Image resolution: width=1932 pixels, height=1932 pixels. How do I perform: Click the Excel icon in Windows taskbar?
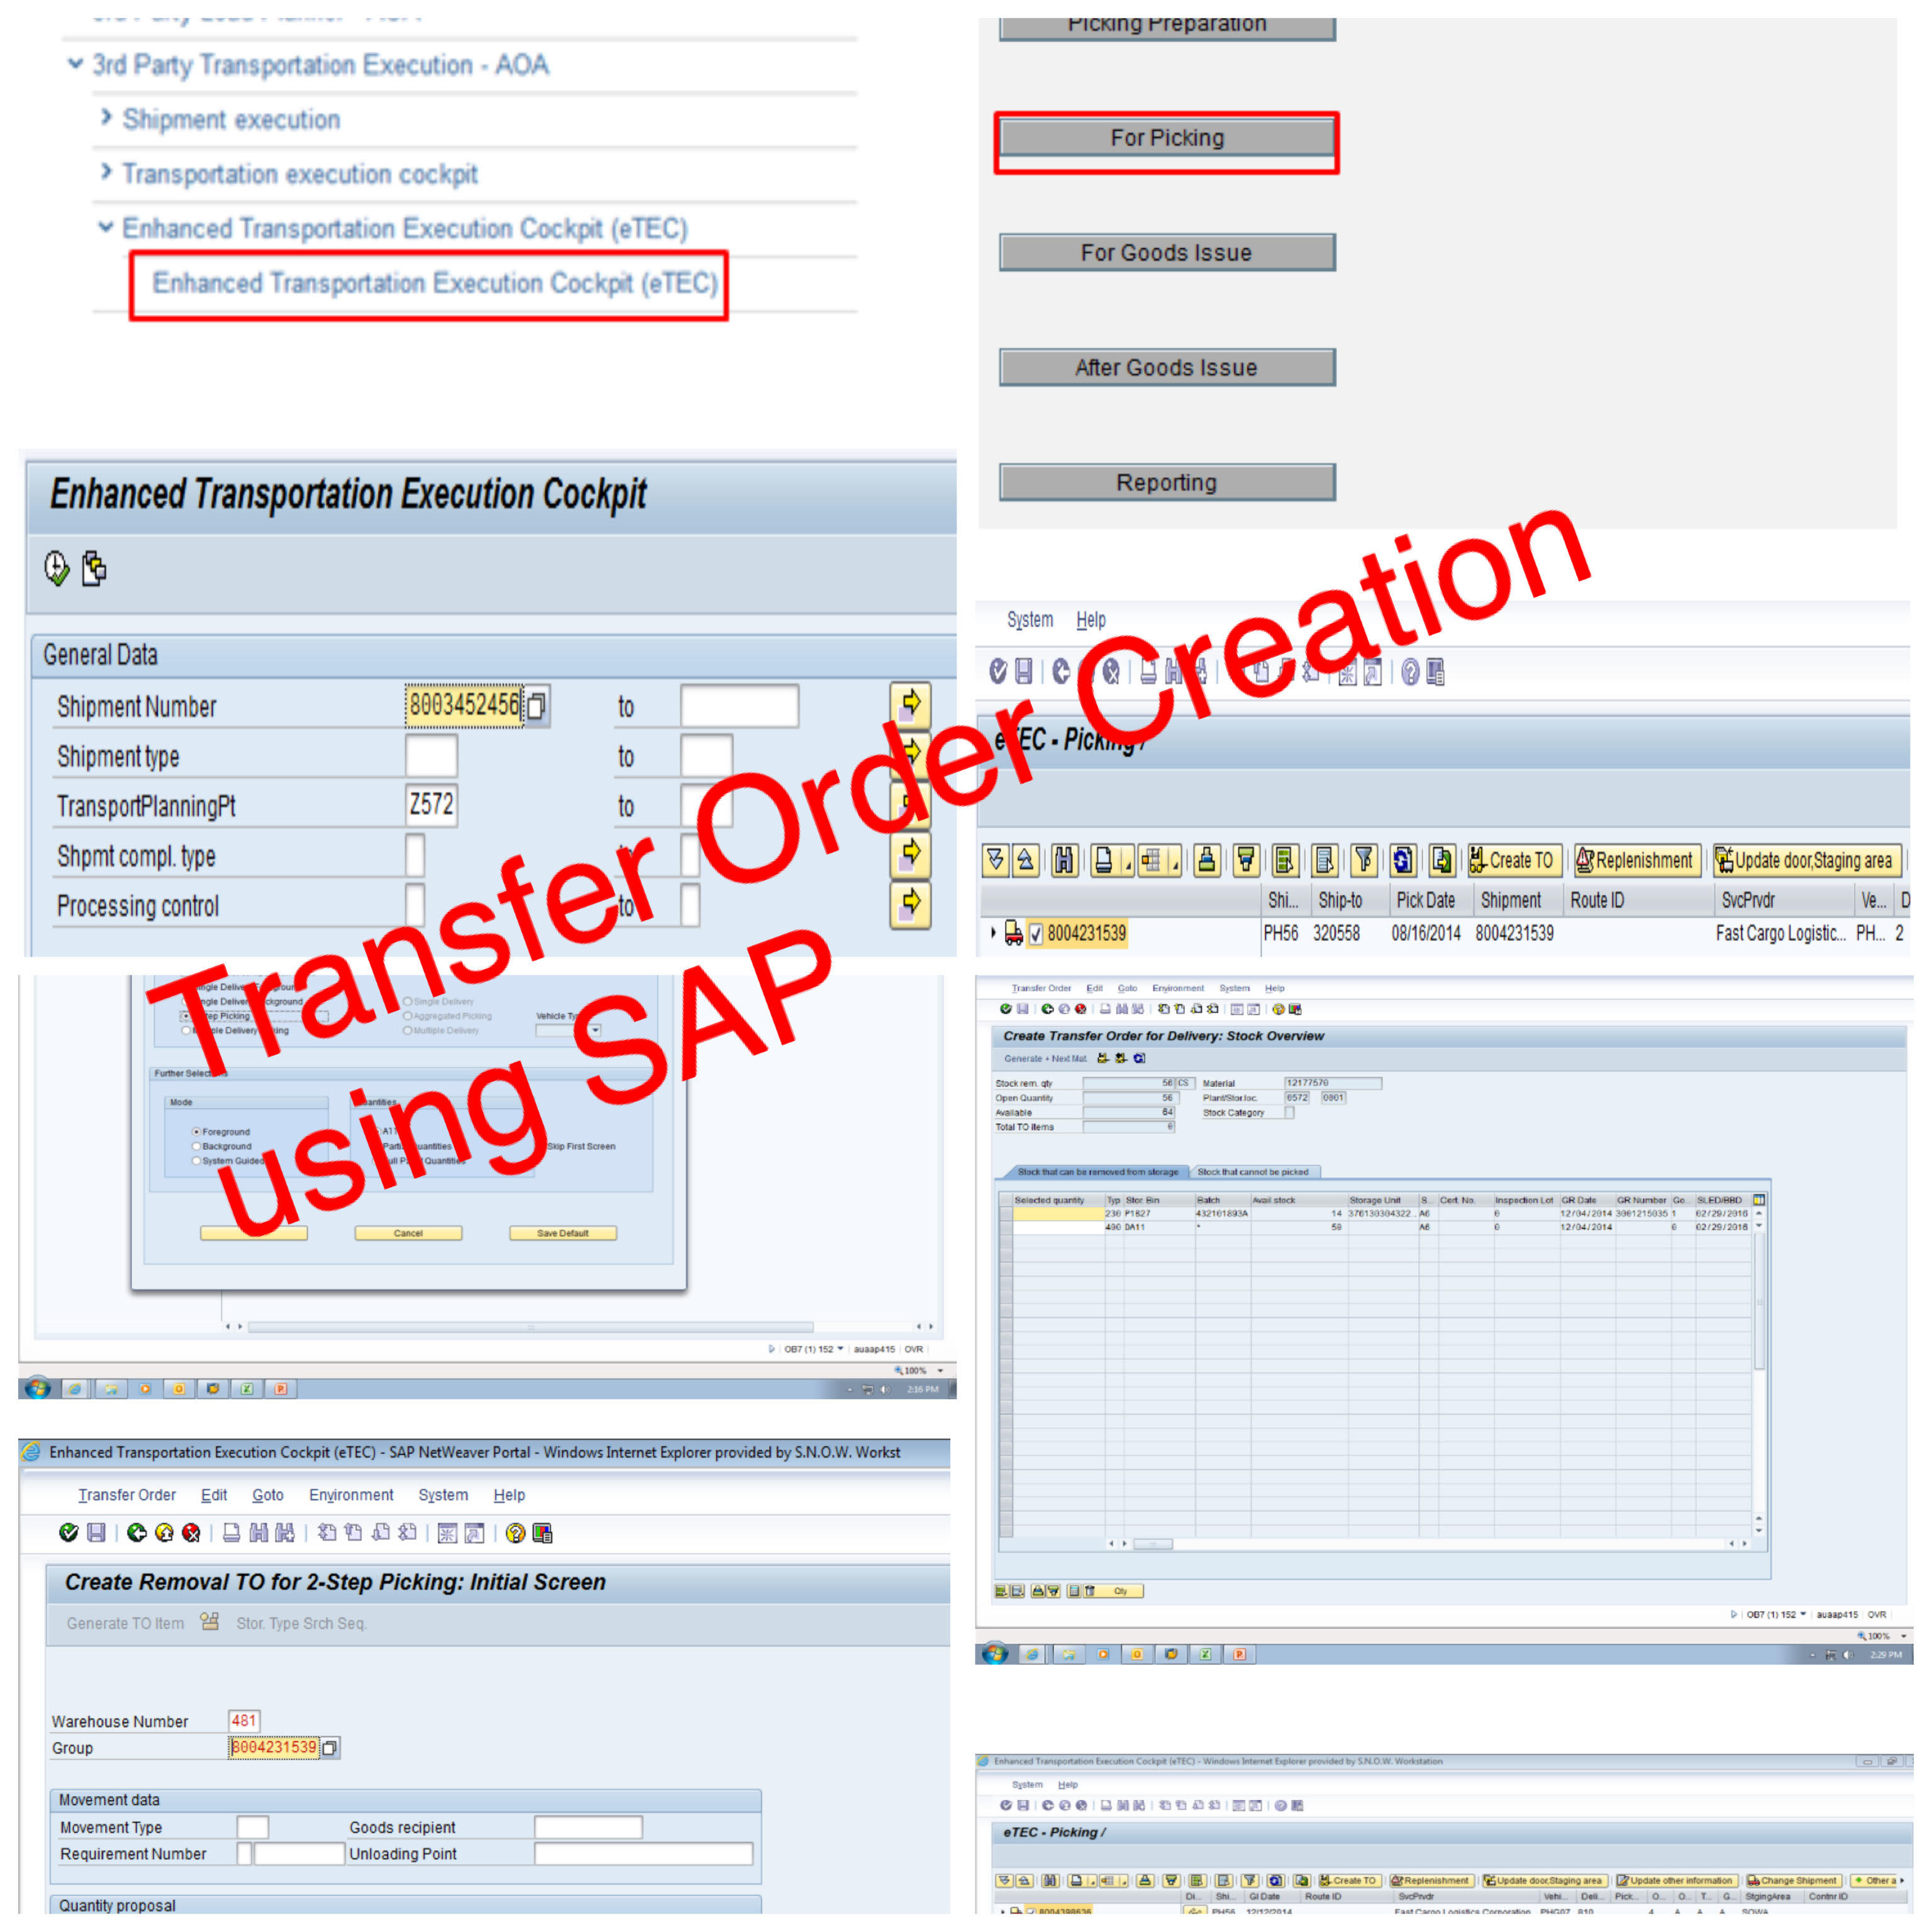coord(246,1389)
